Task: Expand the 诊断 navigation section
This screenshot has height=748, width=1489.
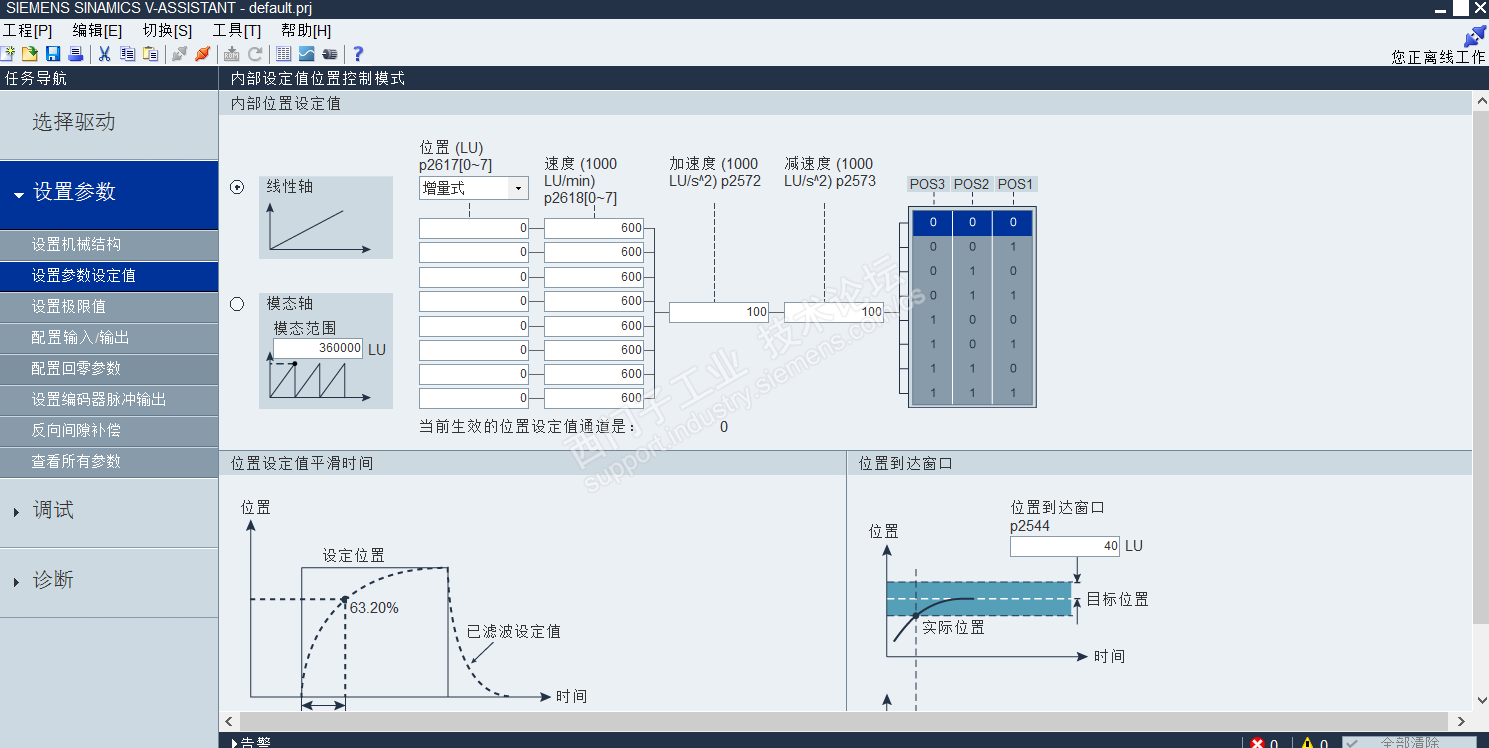Action: tap(109, 583)
